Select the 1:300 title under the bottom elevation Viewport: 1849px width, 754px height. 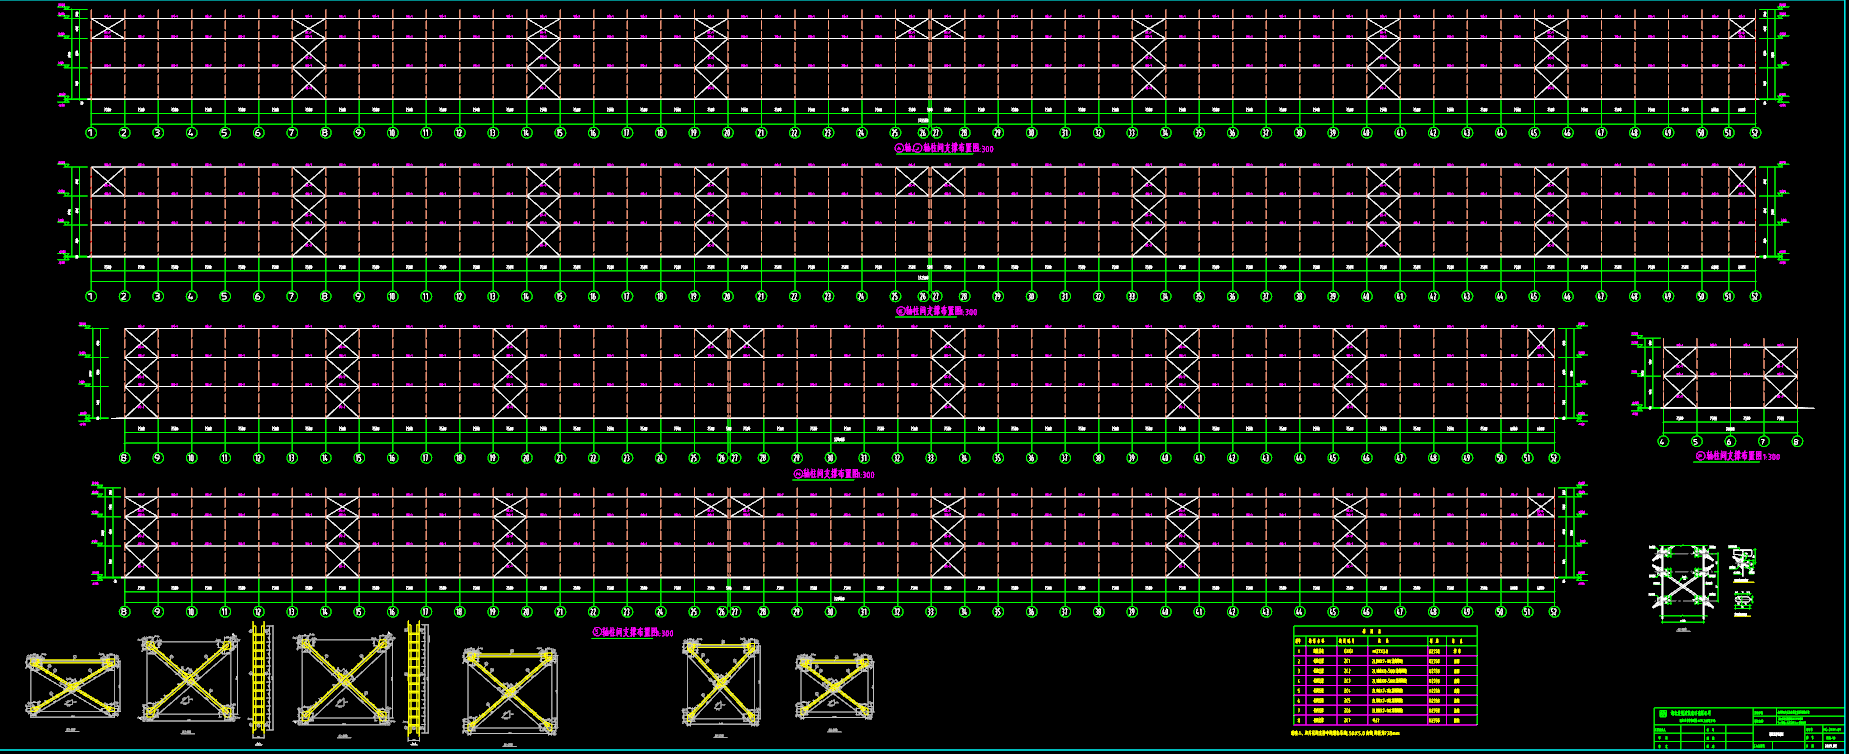633,633
